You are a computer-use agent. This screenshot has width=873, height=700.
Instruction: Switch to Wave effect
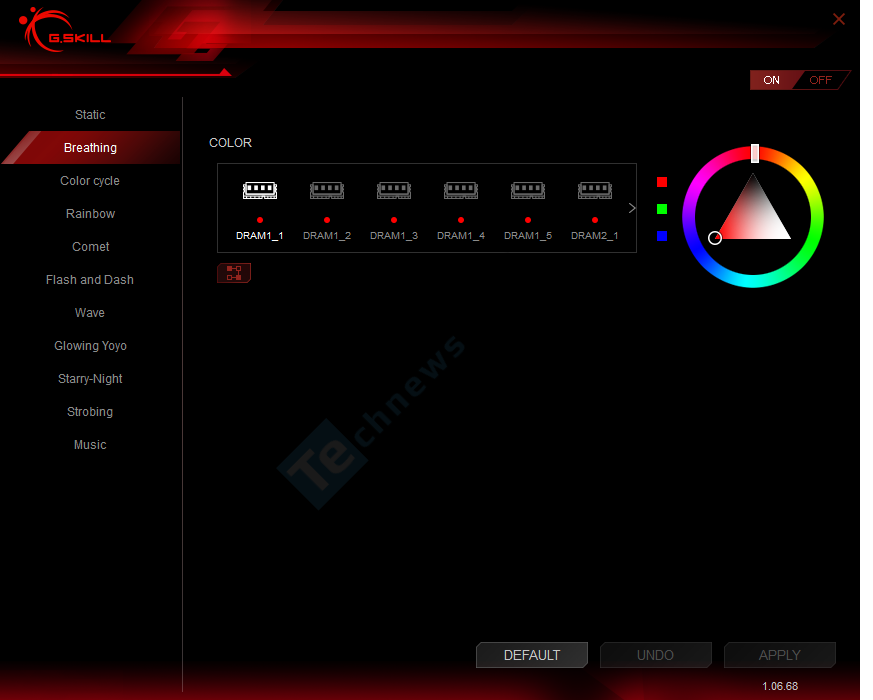point(90,312)
